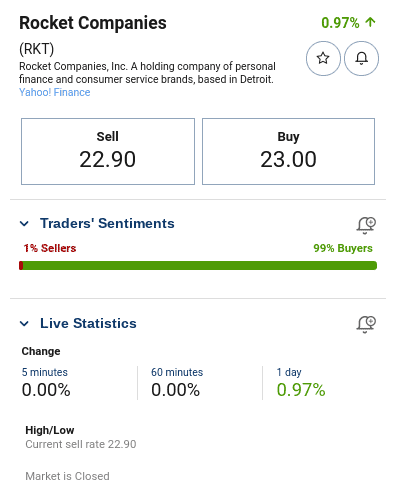This screenshot has width=394, height=487.
Task: Collapse the Live Statistics section chevron
Action: (x=24, y=323)
